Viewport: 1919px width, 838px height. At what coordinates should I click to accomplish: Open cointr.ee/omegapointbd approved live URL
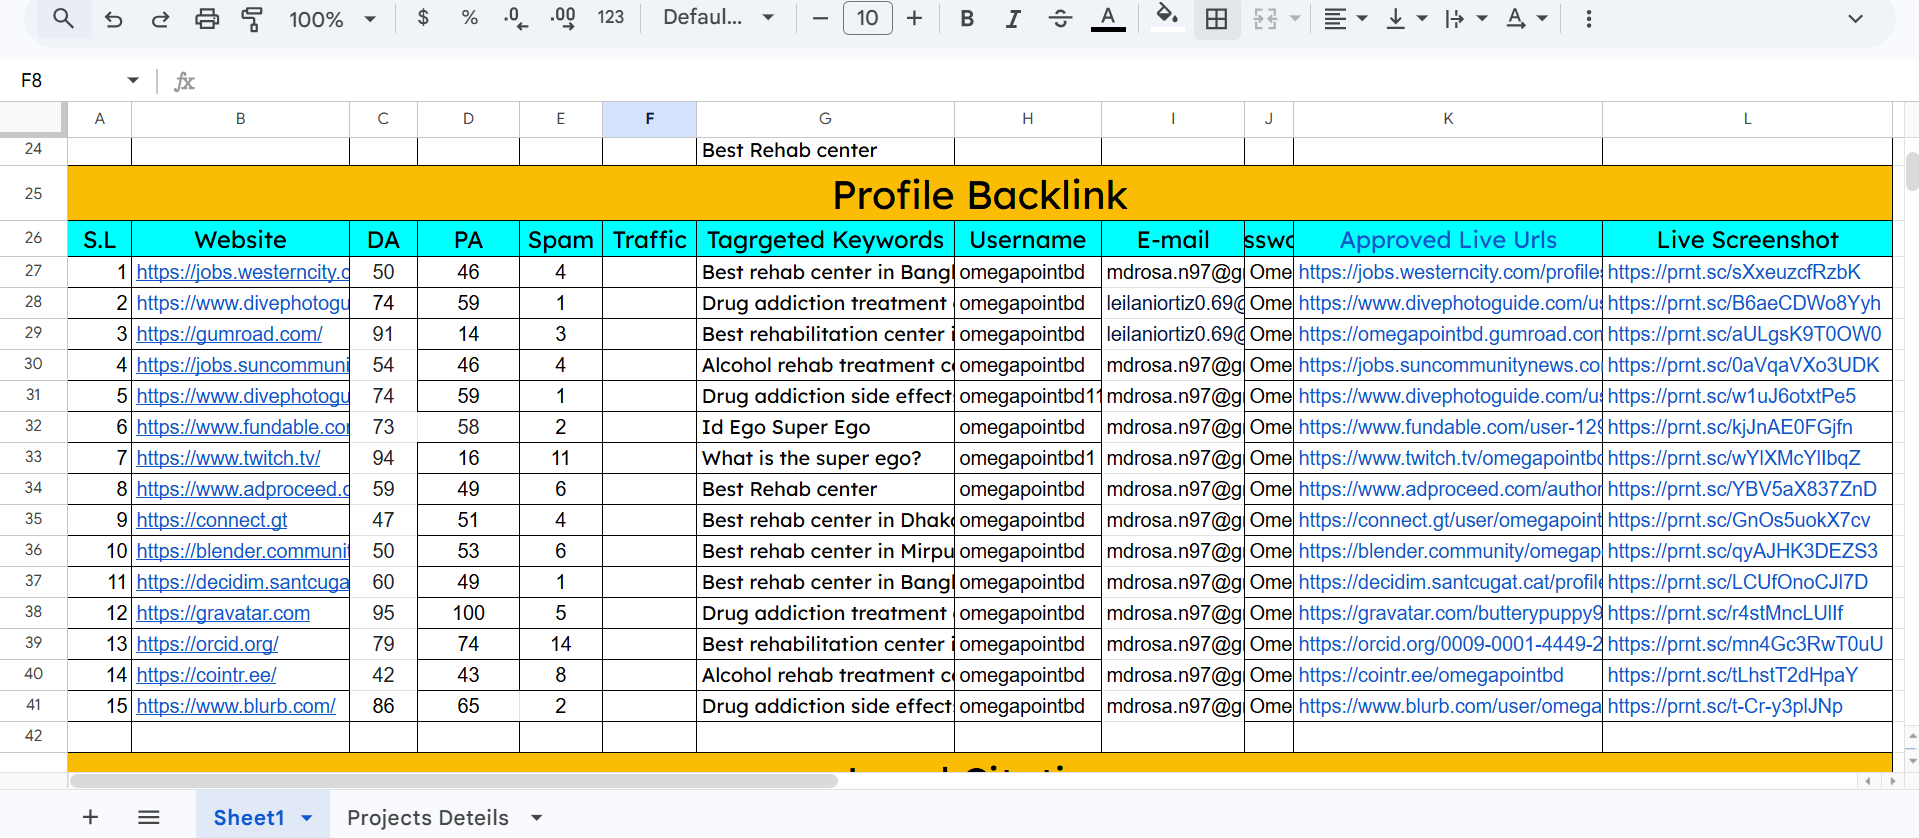click(1431, 675)
